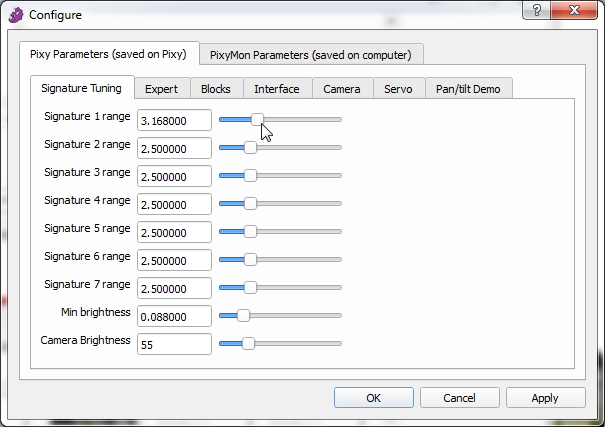Image resolution: width=605 pixels, height=427 pixels.
Task: Switch to the Expert tab
Action: (x=161, y=89)
